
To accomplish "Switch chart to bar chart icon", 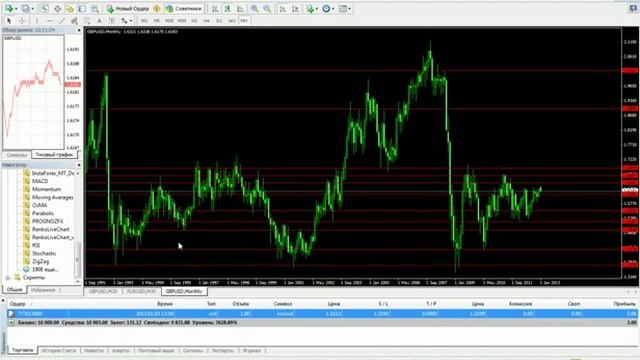I will pyautogui.click(x=215, y=9).
